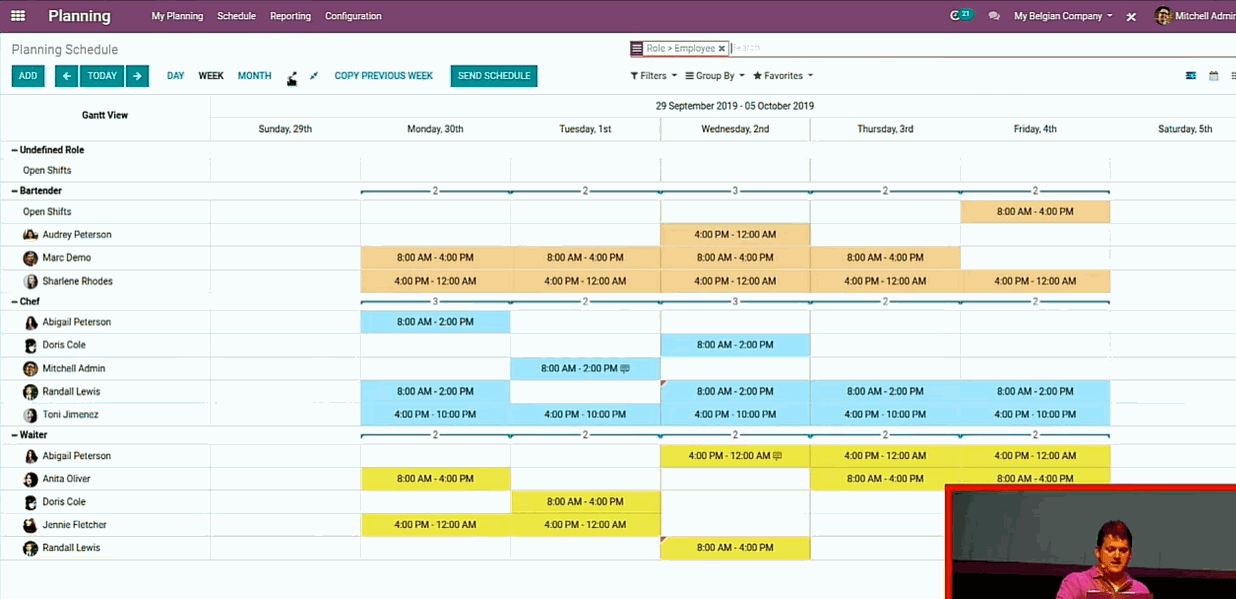Switch scale to DAY view
1236x599 pixels.
(x=175, y=76)
